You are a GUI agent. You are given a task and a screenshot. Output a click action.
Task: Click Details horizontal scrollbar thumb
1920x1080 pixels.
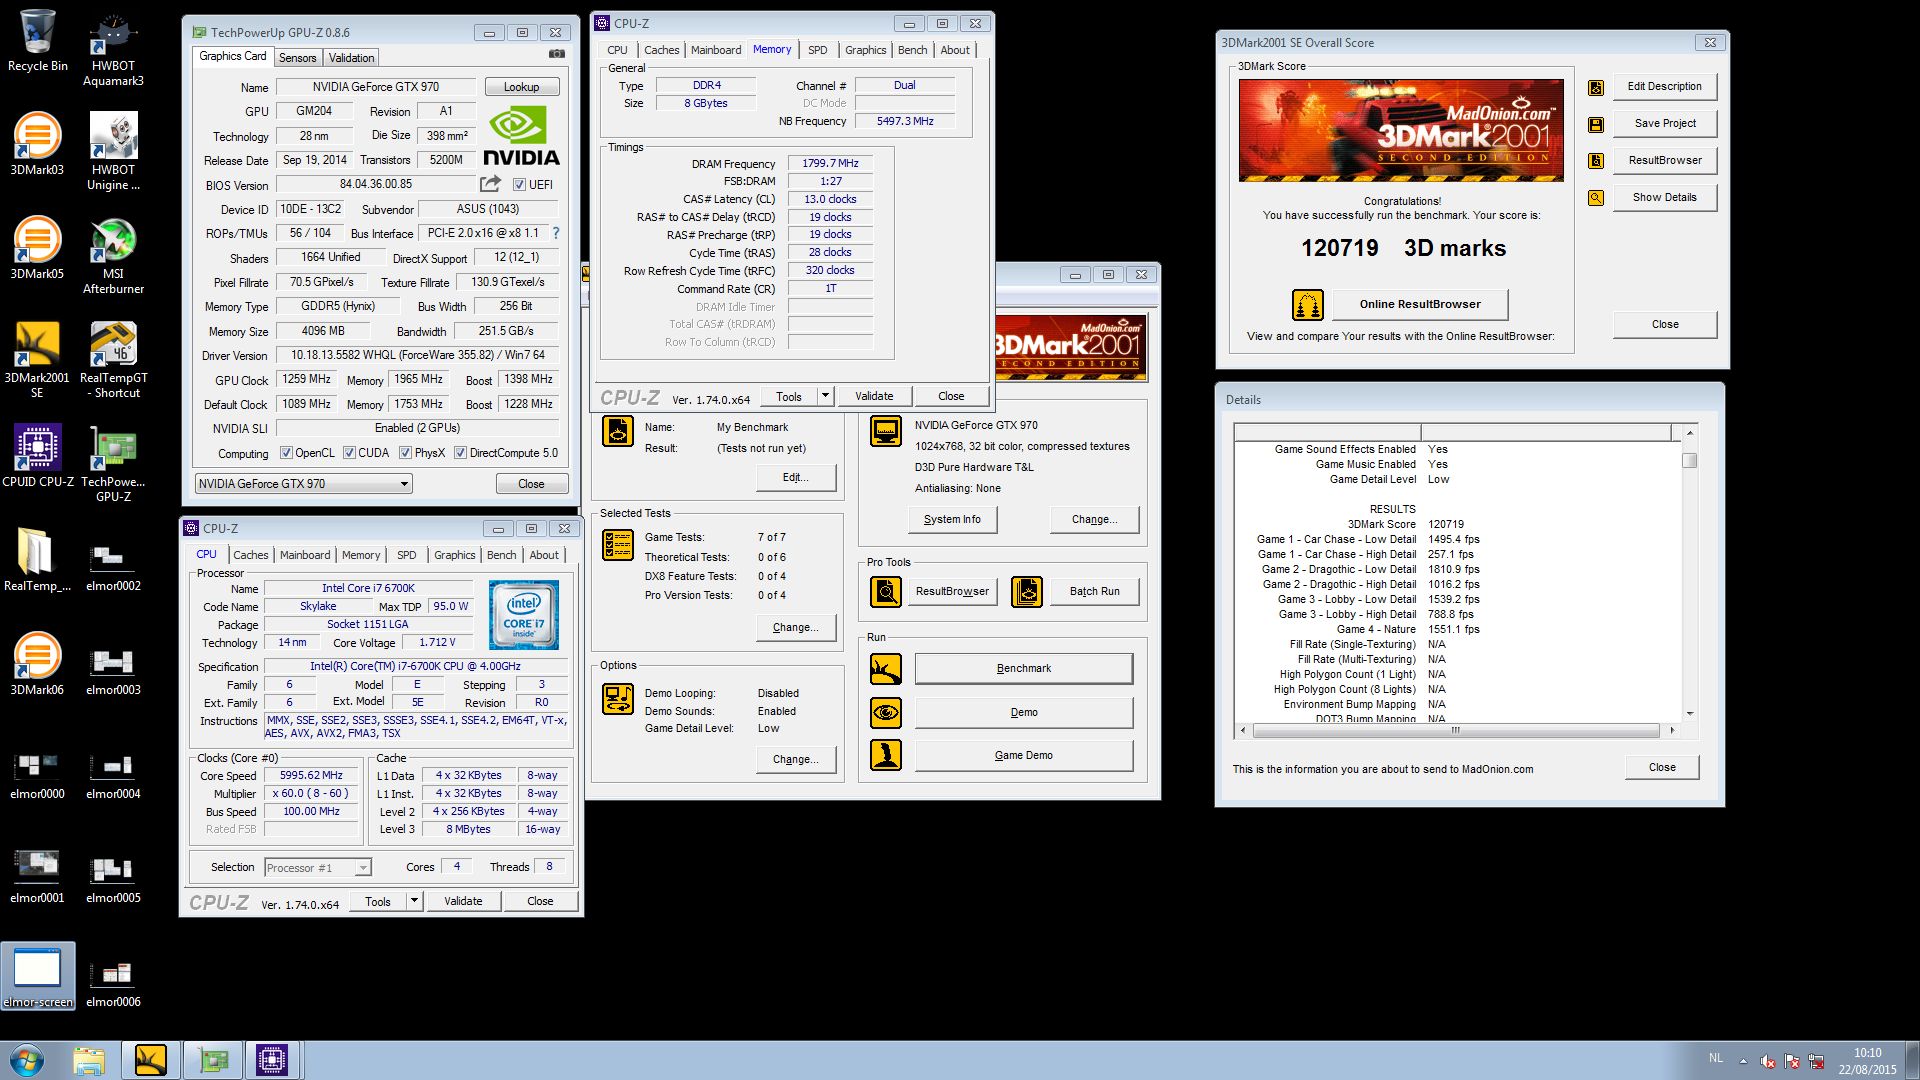click(1456, 730)
